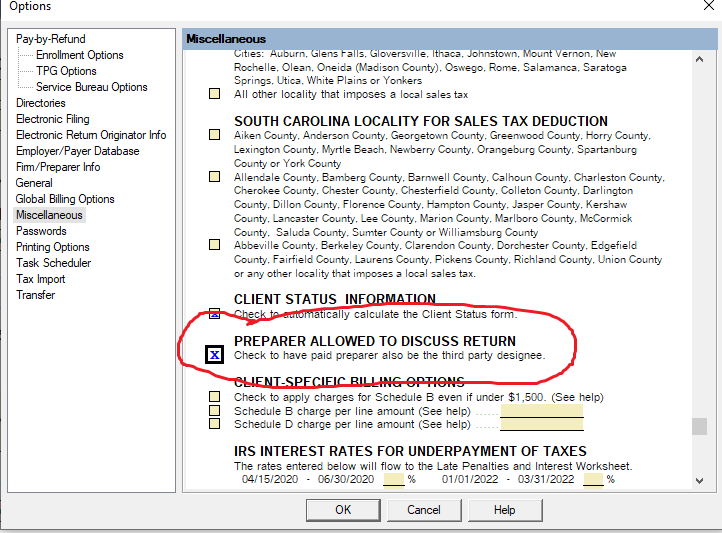This screenshot has width=722, height=533.
Task: Check the Allendale County locality checkbox
Action: click(214, 177)
